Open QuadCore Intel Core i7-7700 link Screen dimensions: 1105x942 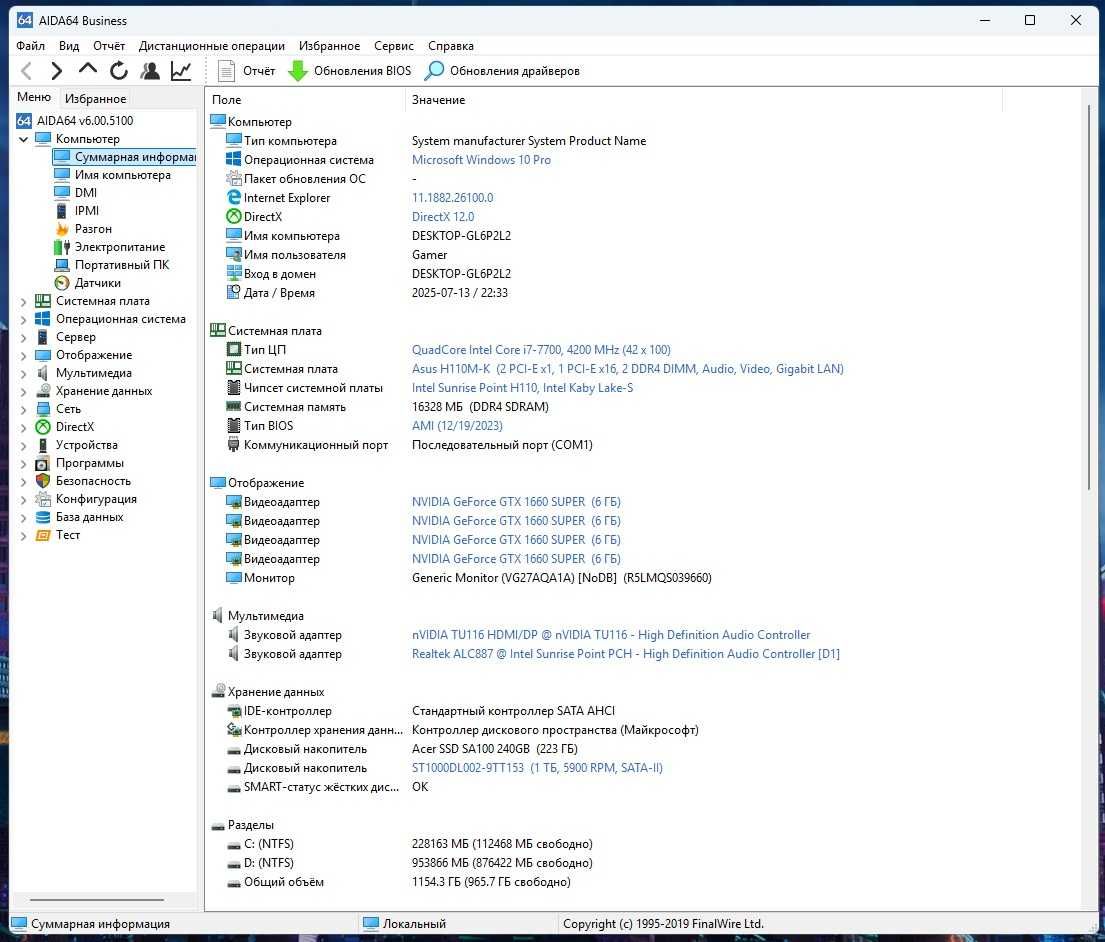[541, 350]
